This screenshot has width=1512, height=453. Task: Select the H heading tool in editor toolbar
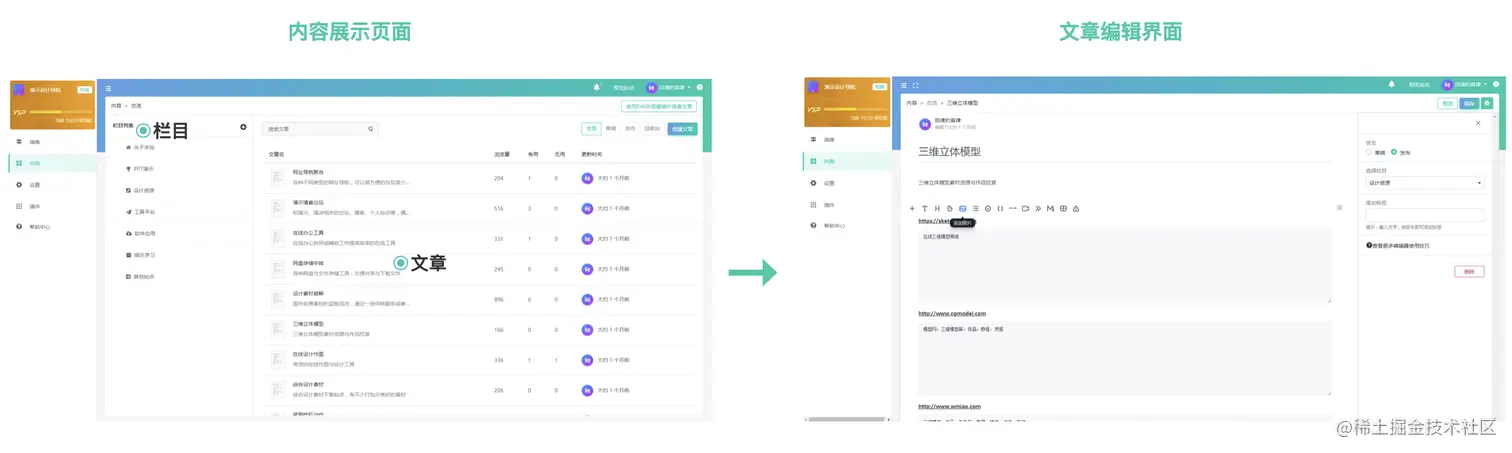click(937, 208)
